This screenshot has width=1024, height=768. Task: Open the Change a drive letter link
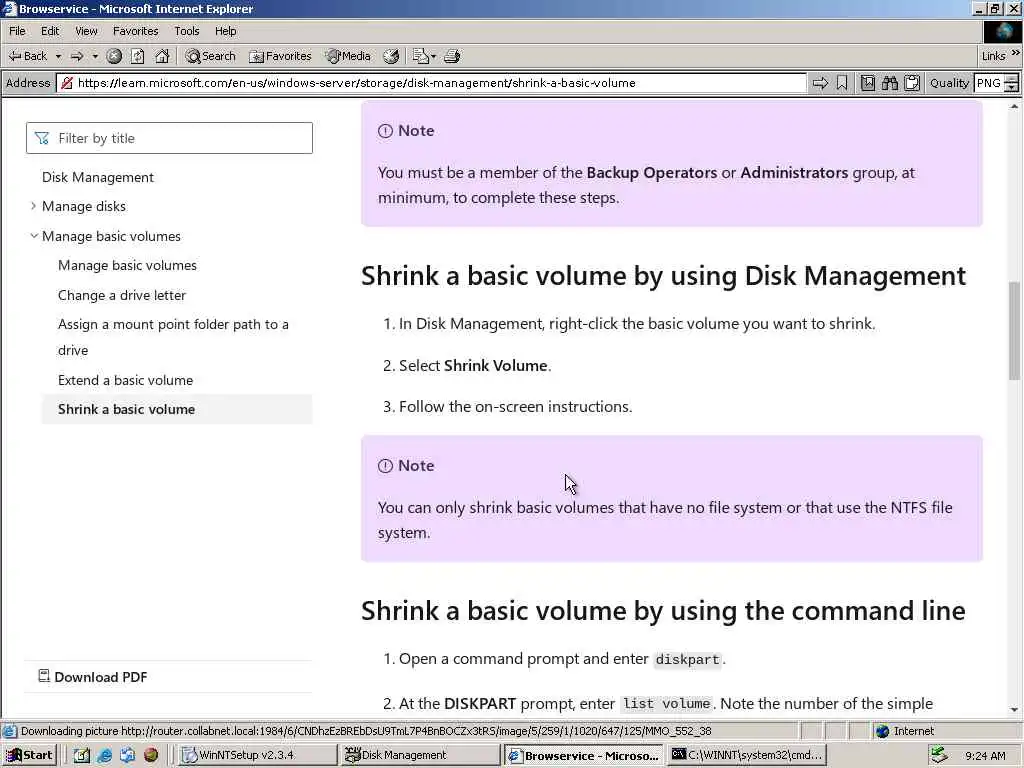point(121,295)
